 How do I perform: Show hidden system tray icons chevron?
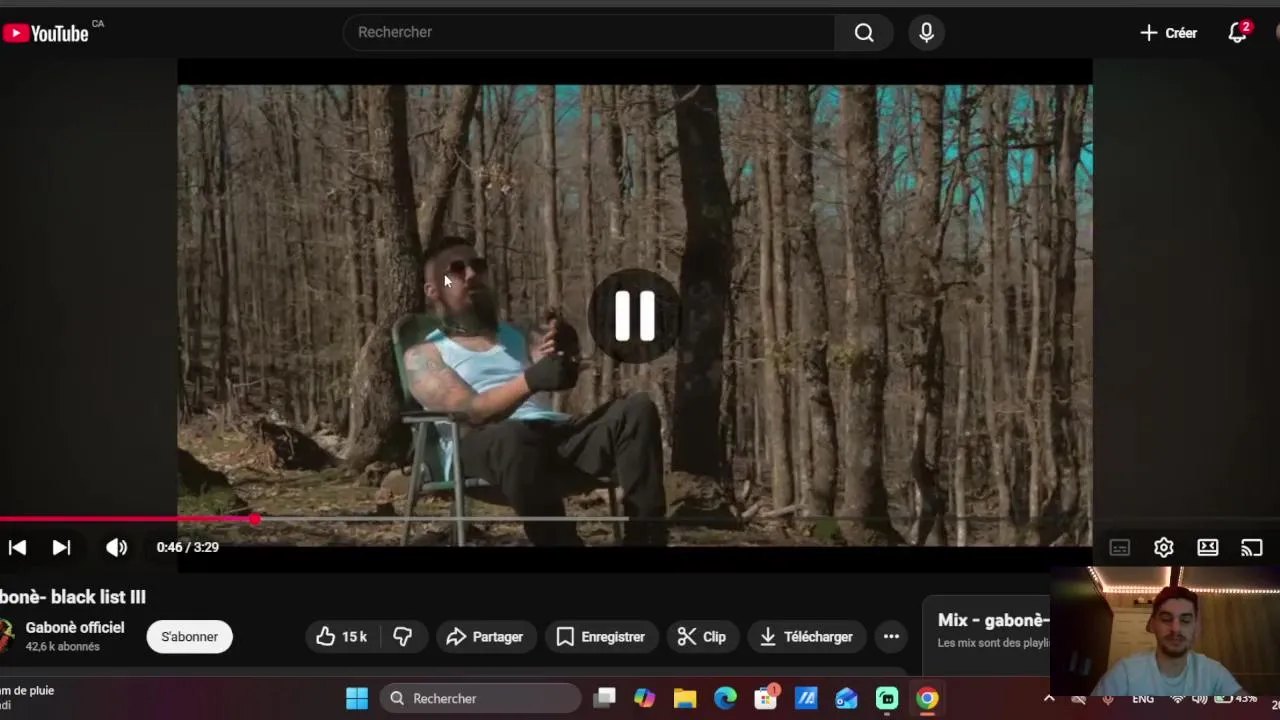[x=1049, y=699]
